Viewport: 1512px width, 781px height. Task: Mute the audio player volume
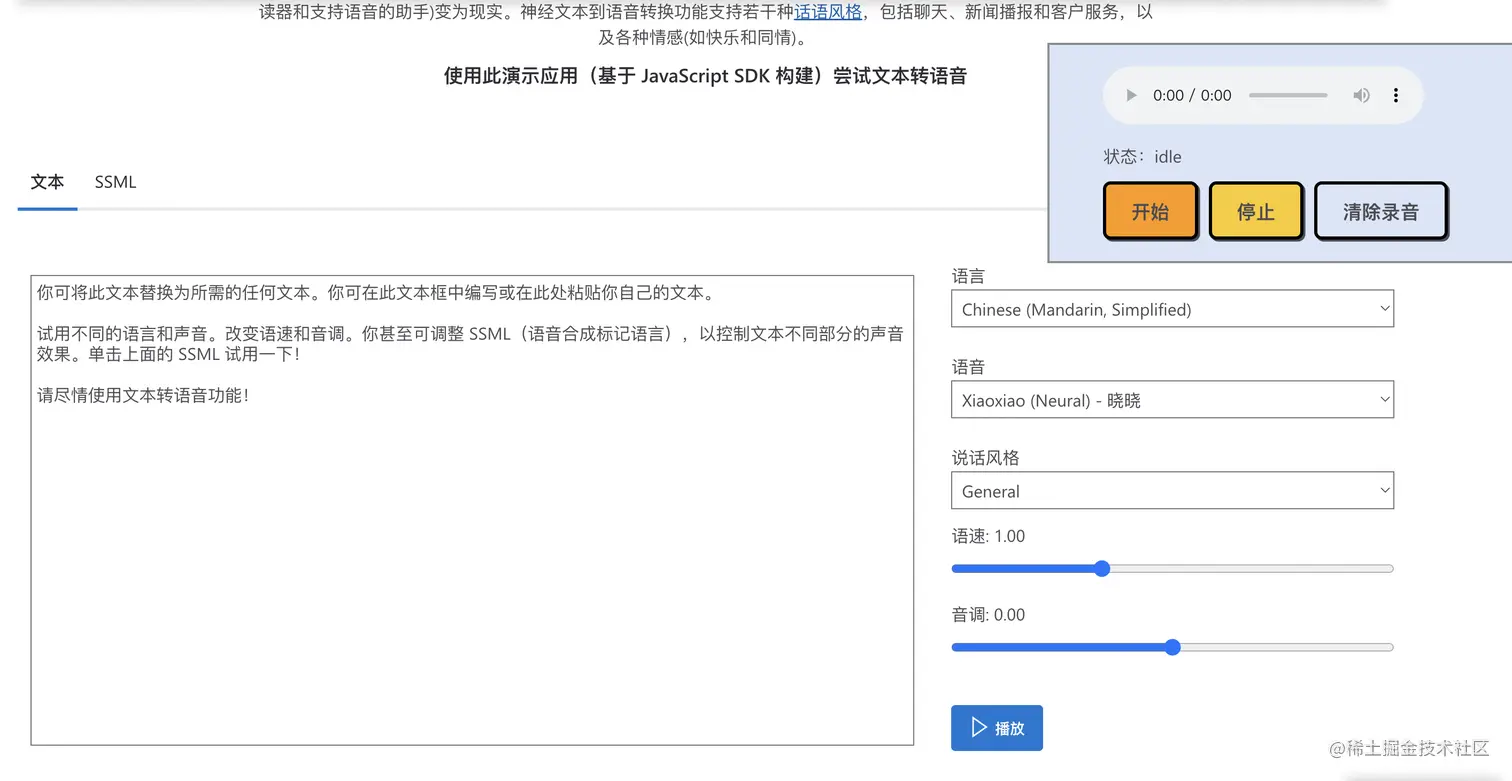tap(1361, 96)
